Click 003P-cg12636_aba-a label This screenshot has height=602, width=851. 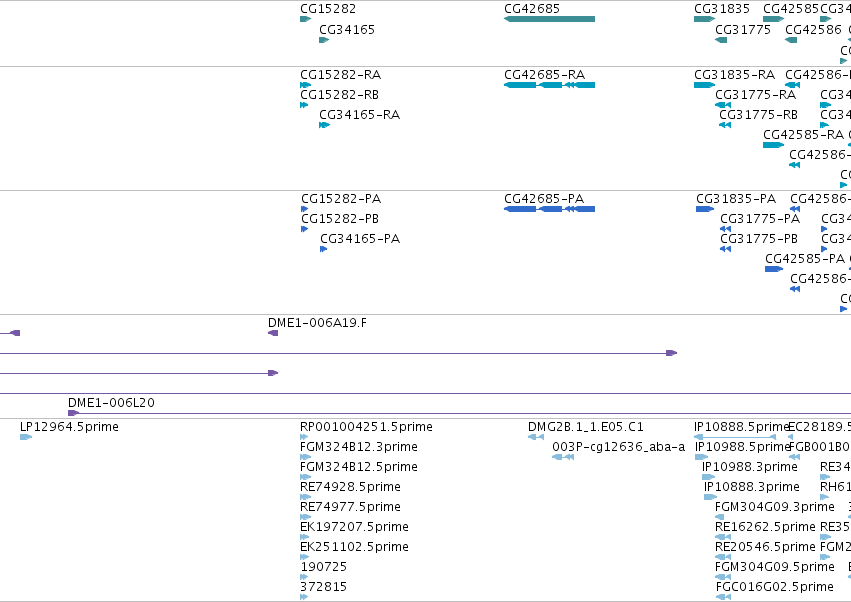(x=619, y=447)
